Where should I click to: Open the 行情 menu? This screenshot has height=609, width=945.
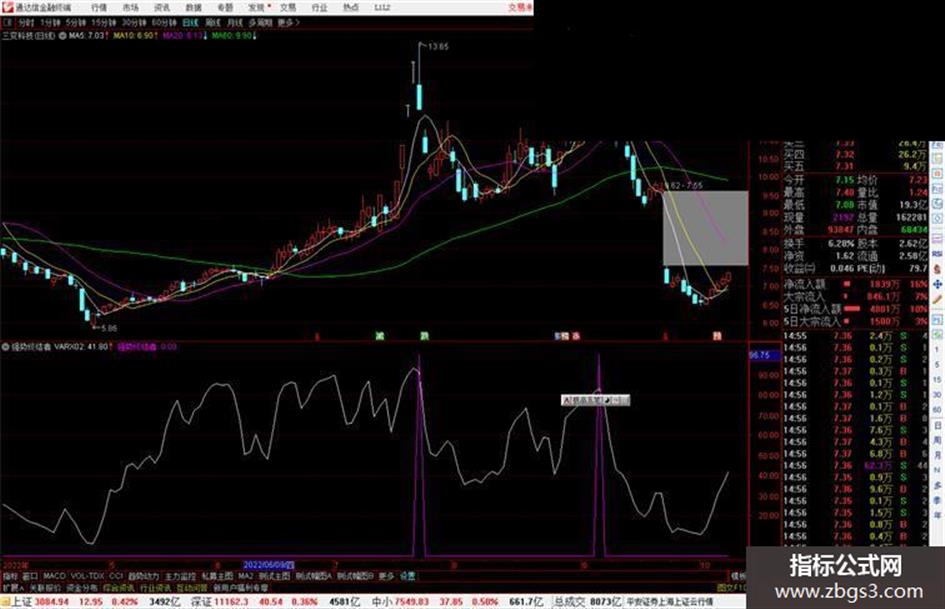pos(99,7)
